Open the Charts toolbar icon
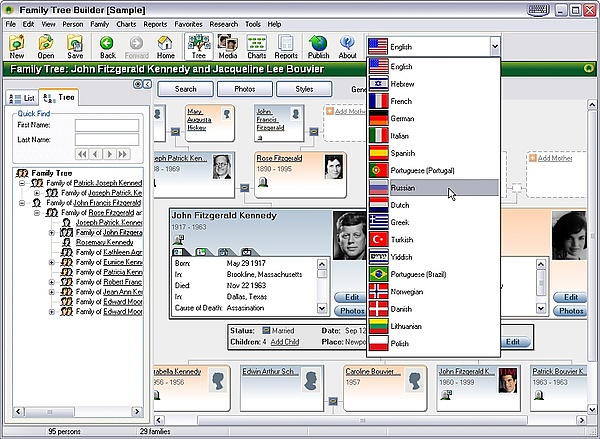600x439 pixels. pyautogui.click(x=257, y=46)
